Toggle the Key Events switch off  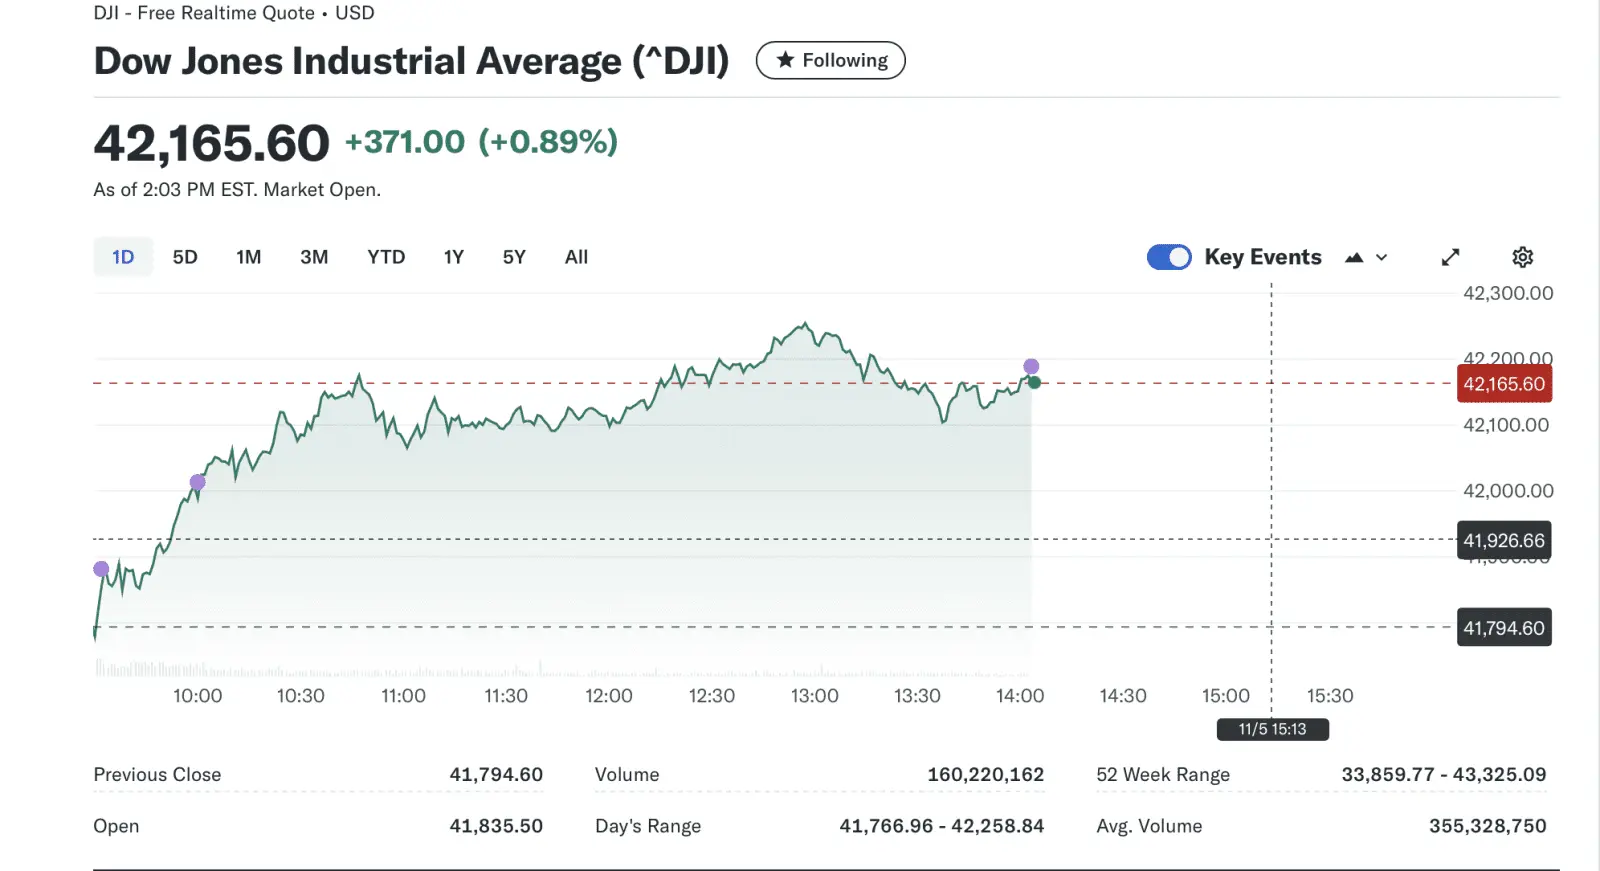tap(1168, 257)
